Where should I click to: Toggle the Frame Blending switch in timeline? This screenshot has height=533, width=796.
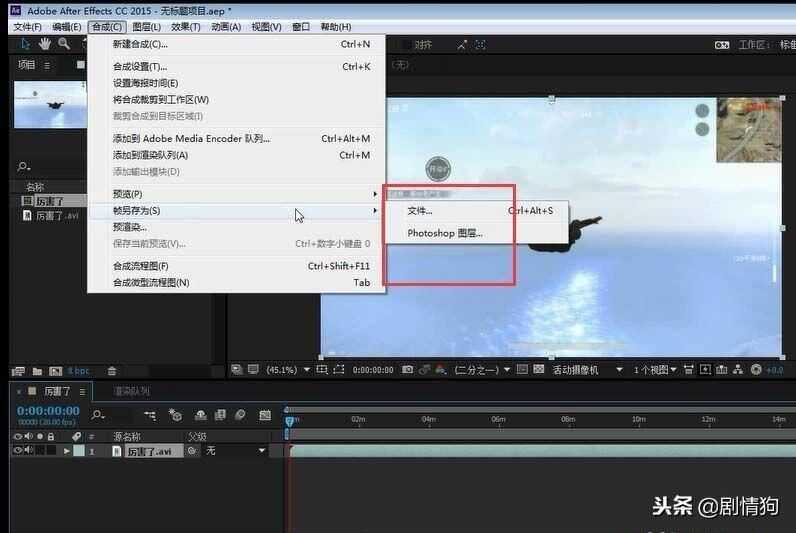pyautogui.click(x=220, y=415)
